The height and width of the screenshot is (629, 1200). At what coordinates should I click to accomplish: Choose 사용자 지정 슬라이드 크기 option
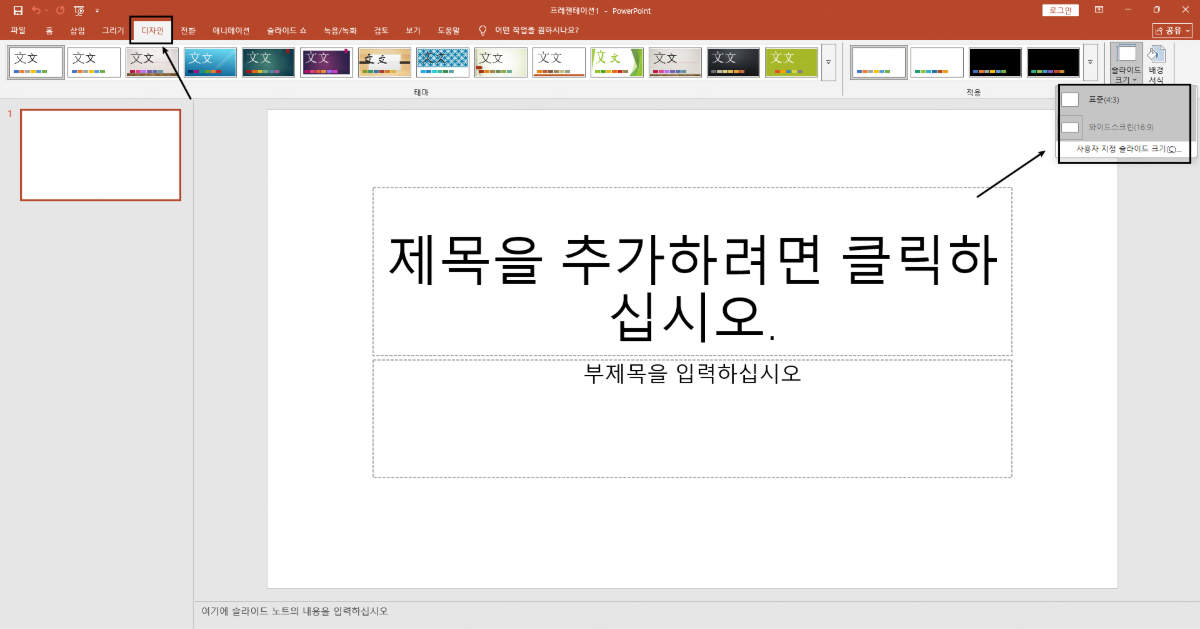click(1123, 146)
